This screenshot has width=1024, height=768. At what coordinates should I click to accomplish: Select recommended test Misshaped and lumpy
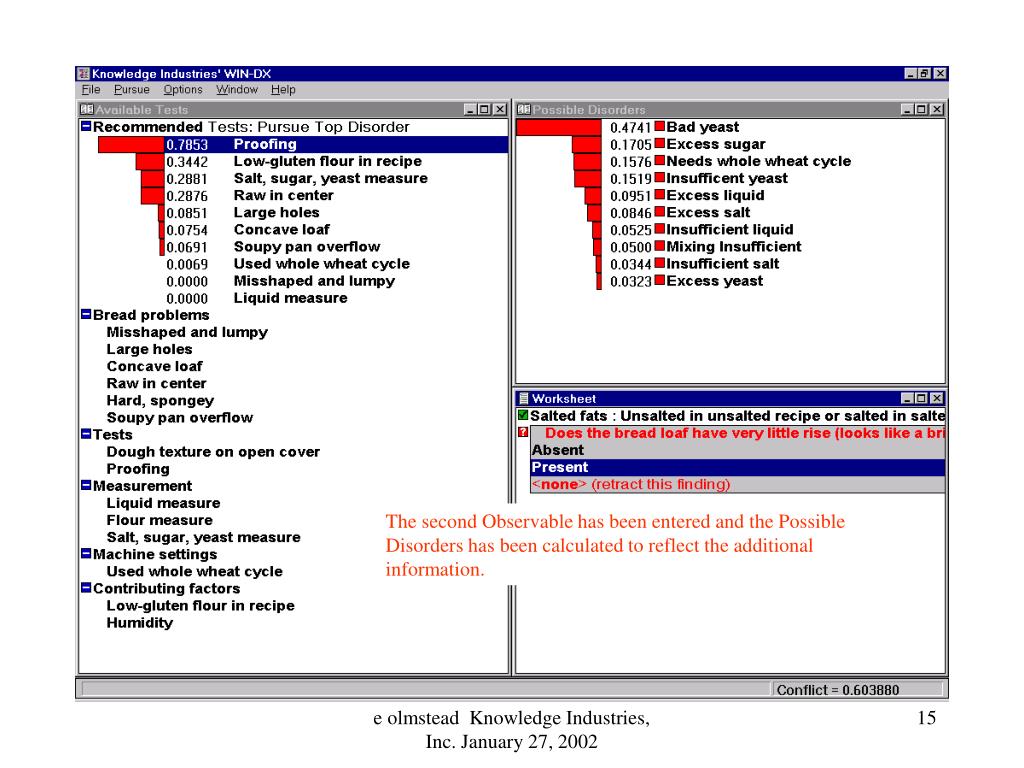(x=314, y=281)
